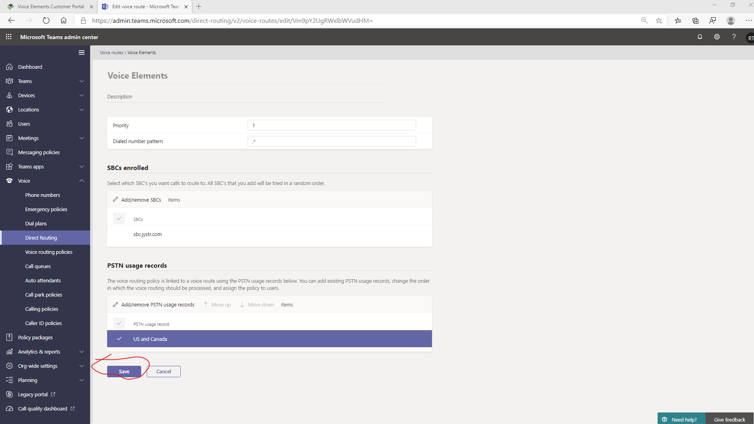This screenshot has width=754, height=424.
Task: Click the Teams sidebar icon
Action: click(x=9, y=81)
